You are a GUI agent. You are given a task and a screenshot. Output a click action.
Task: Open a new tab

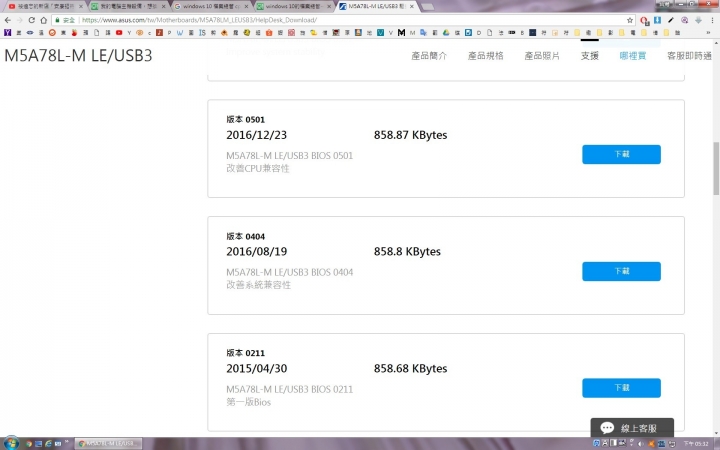pyautogui.click(x=428, y=7)
